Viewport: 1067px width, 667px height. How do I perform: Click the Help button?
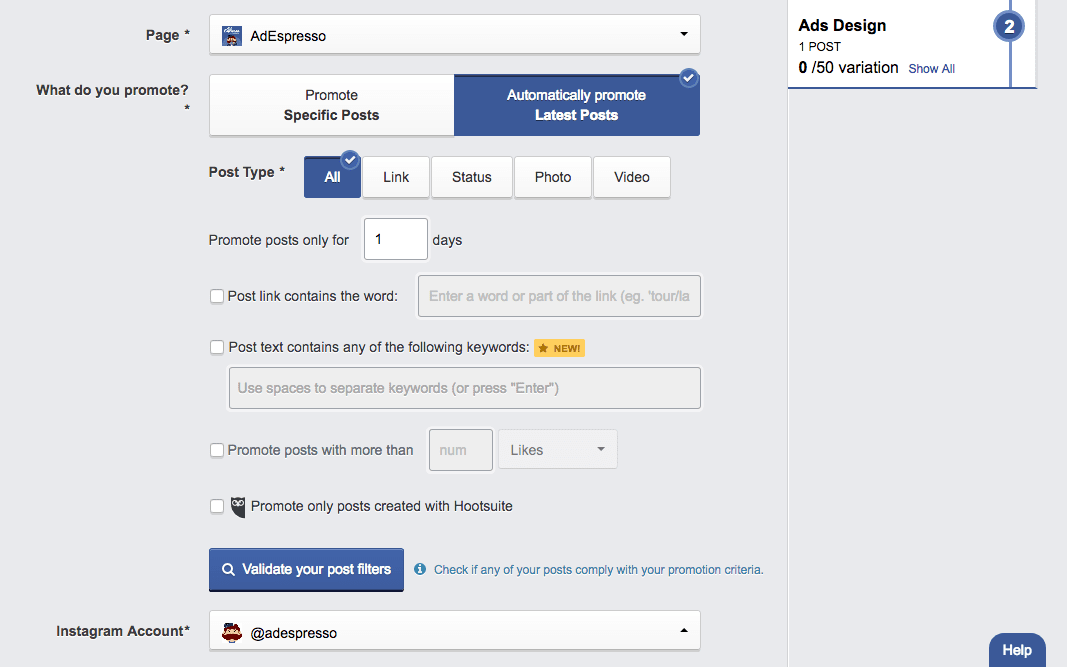point(1017,650)
